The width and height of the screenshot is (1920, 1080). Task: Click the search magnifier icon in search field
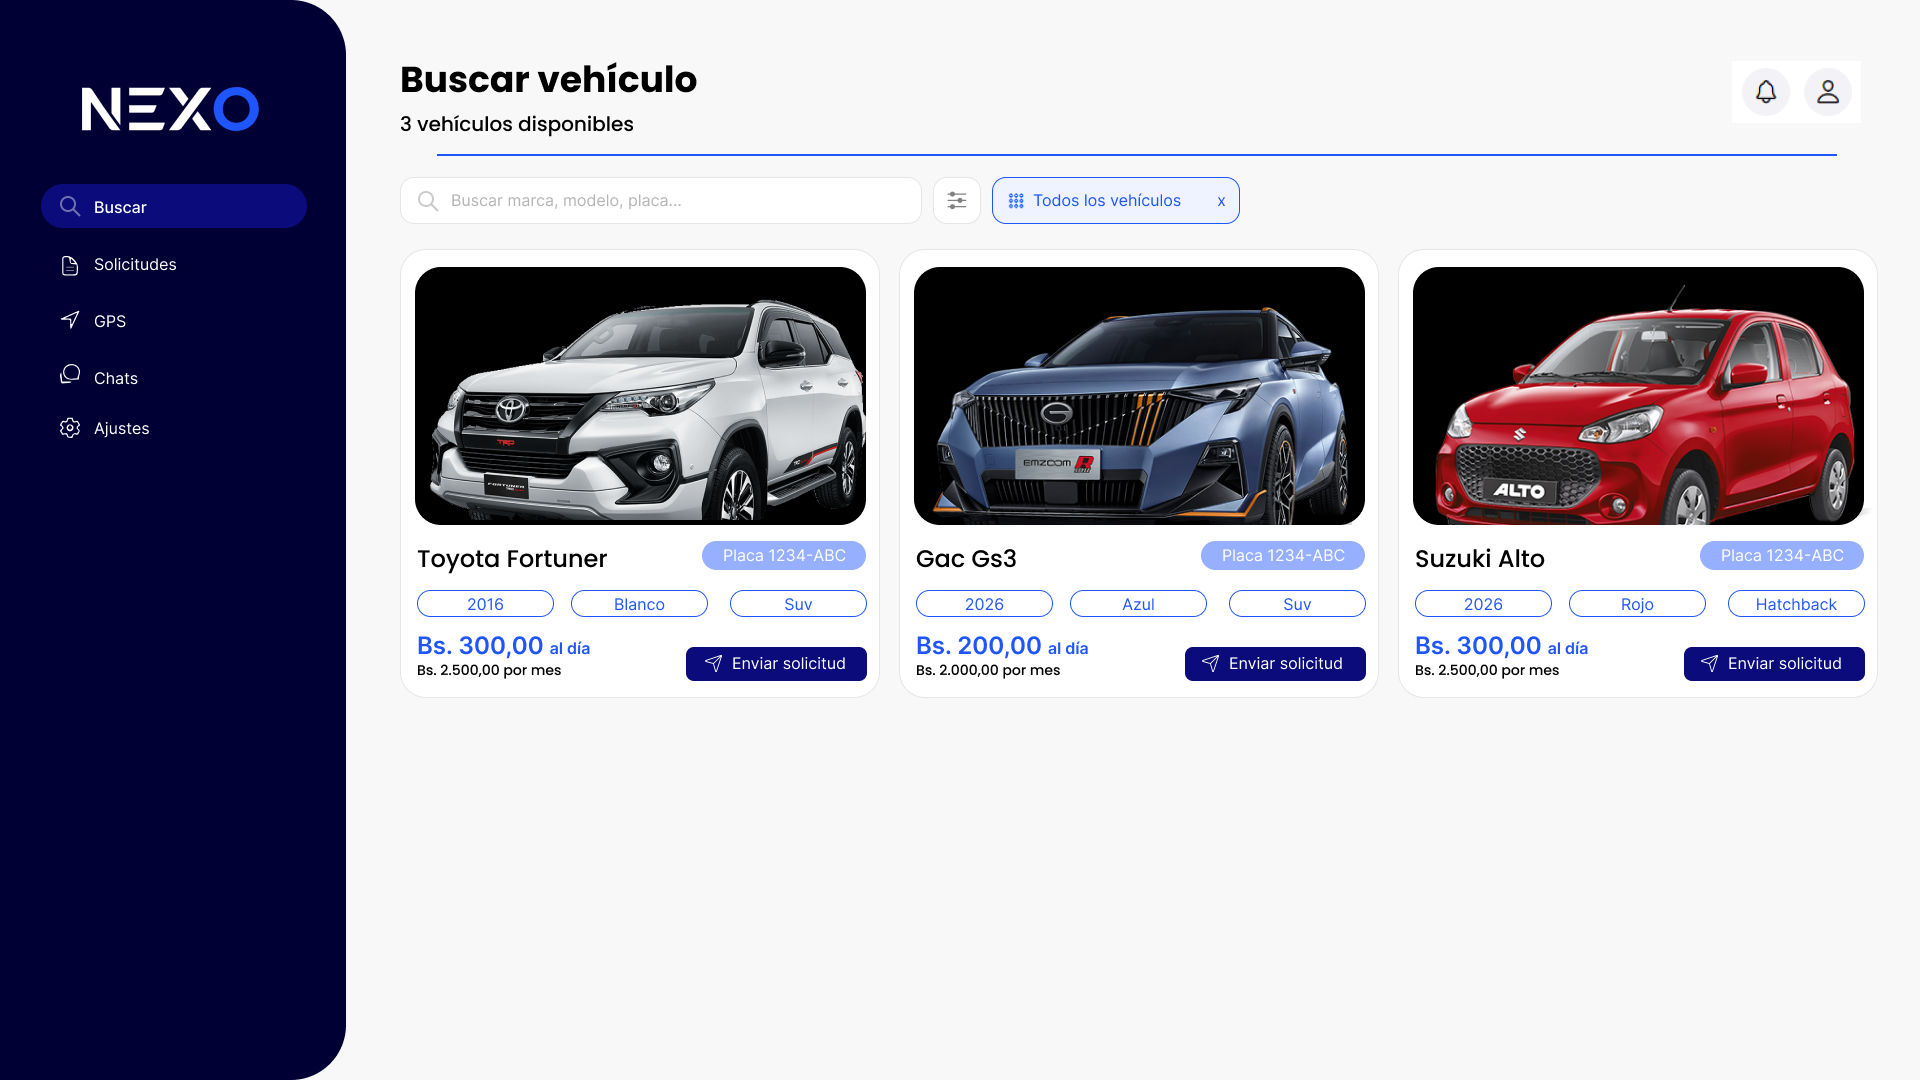428,201
